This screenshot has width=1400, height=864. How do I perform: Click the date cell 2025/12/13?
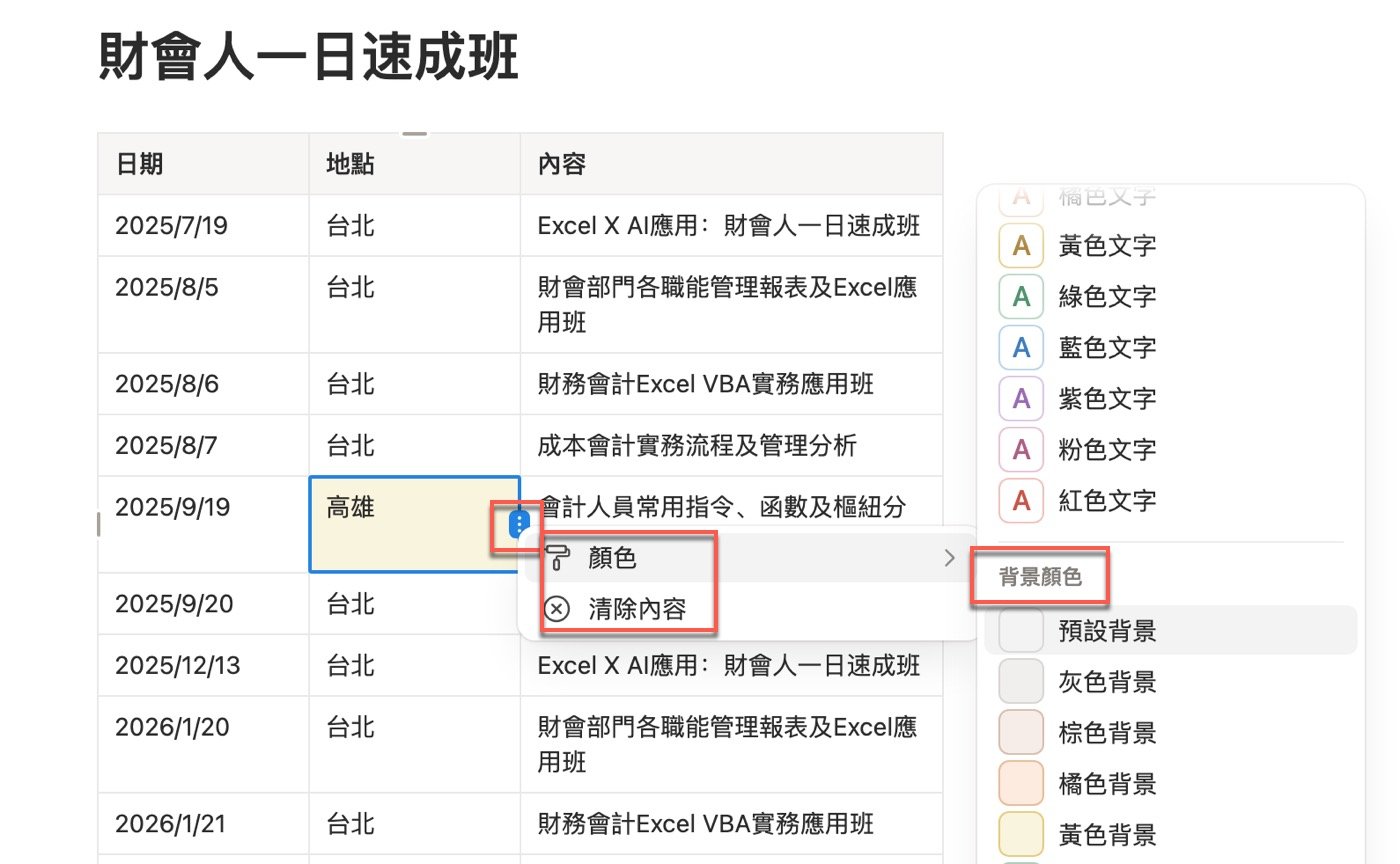203,665
